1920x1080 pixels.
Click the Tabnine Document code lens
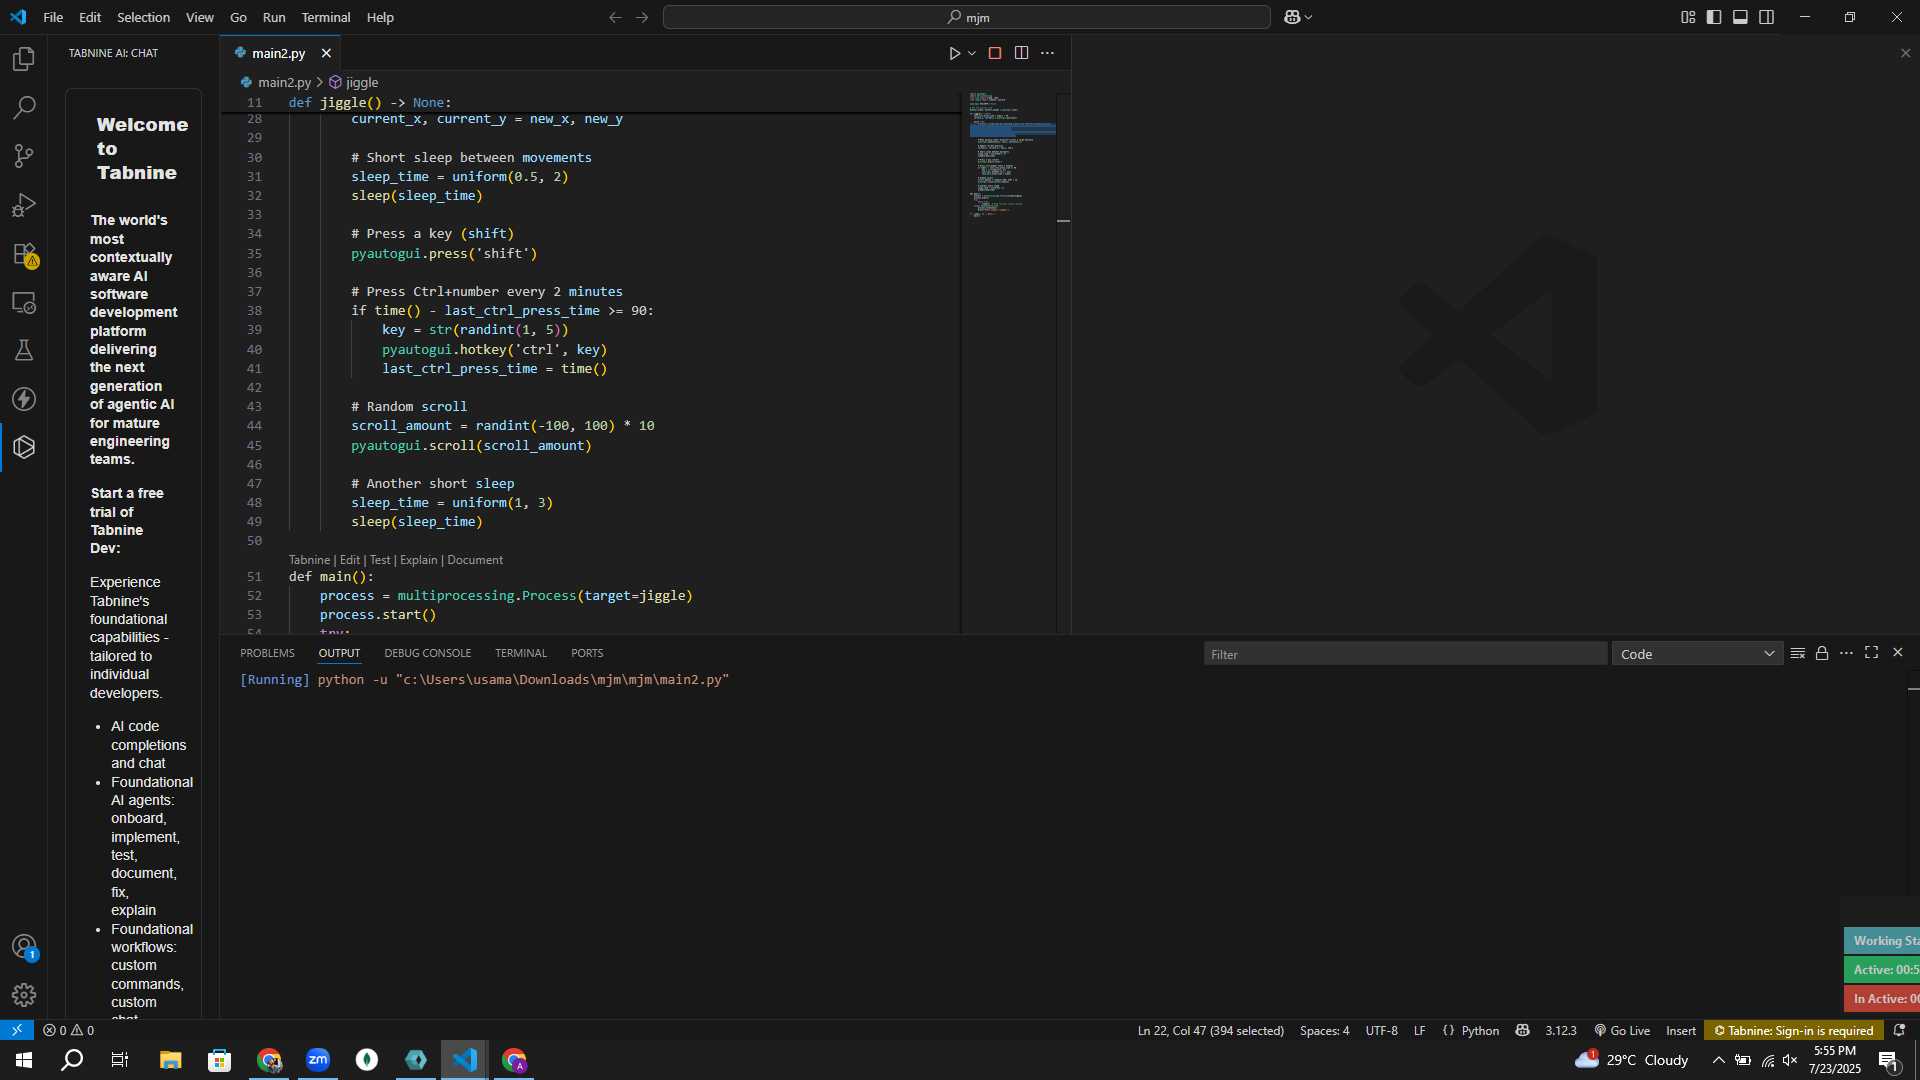tap(475, 560)
